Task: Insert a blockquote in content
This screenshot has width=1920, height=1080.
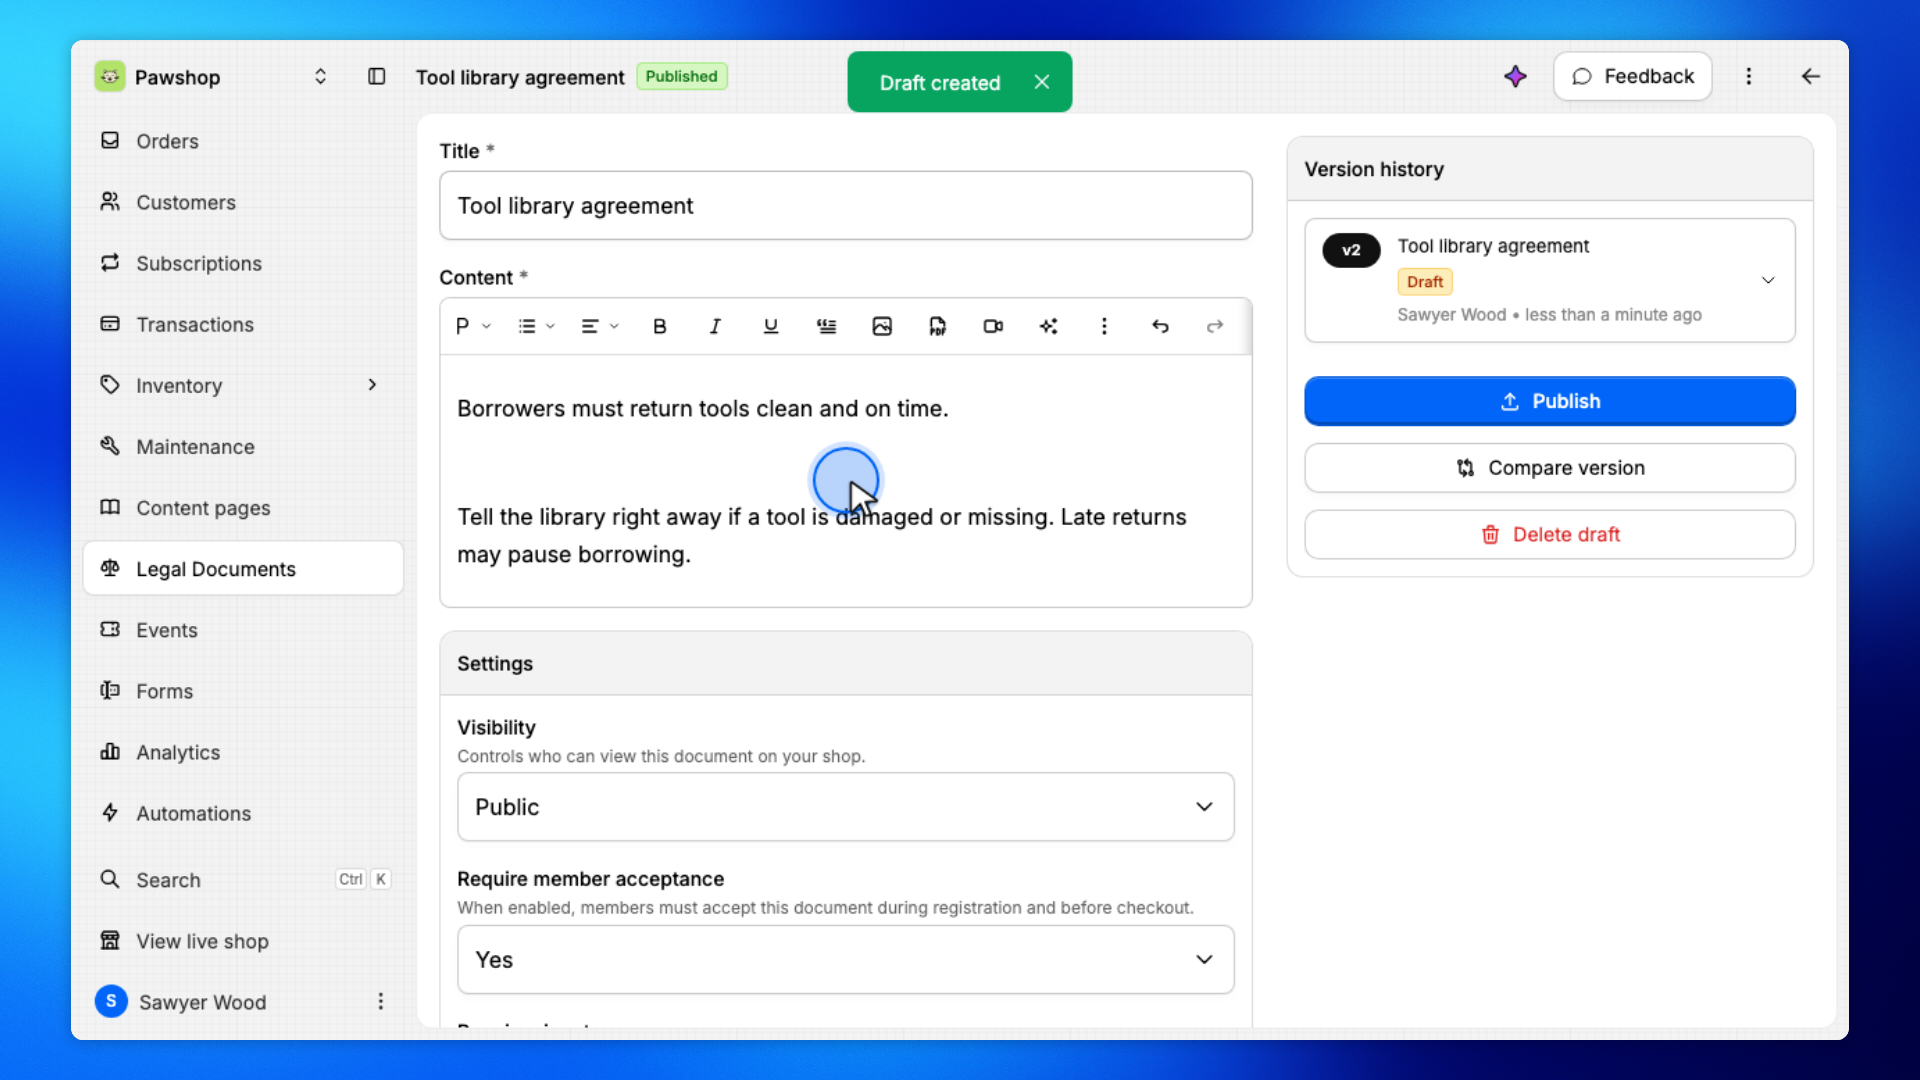Action: click(x=826, y=326)
